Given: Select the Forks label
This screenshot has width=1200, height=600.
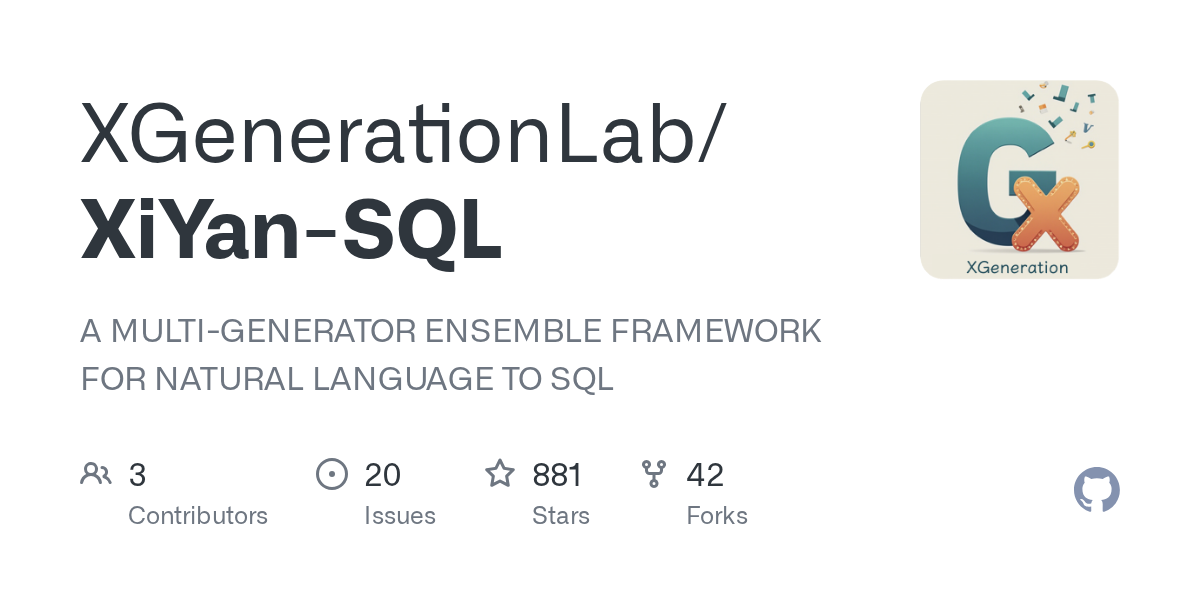Looking at the screenshot, I should pyautogui.click(x=717, y=516).
